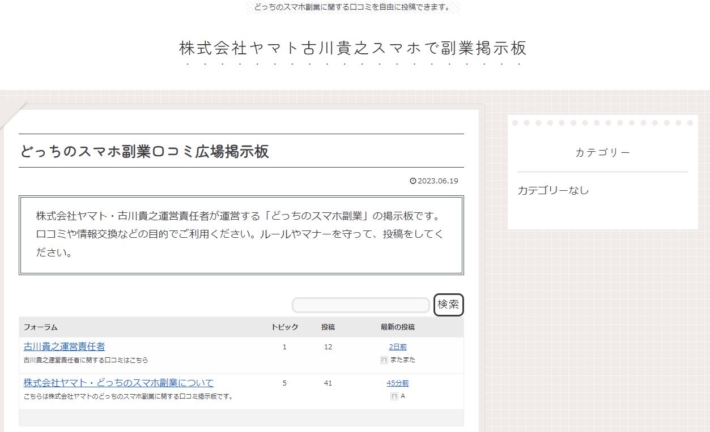Click the 検索 search button

[x=448, y=305]
